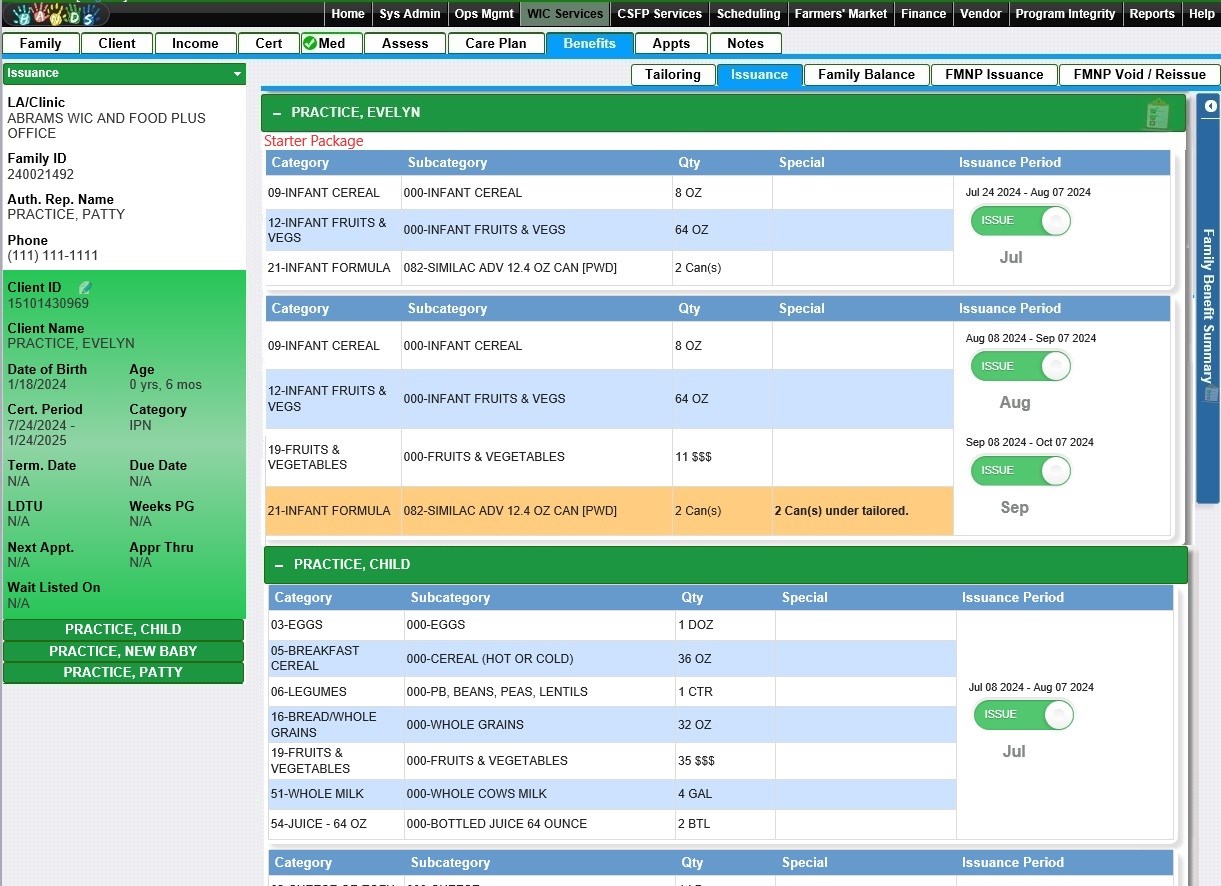Screen dimensions: 1221x886
Task: Click the small icon at bottom of Family Benefit Summary bar
Action: click(1211, 395)
